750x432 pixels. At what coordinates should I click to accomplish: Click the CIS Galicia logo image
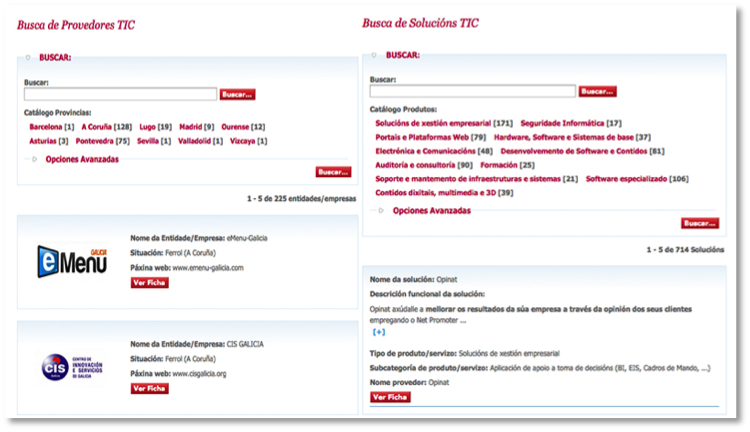coord(72,366)
